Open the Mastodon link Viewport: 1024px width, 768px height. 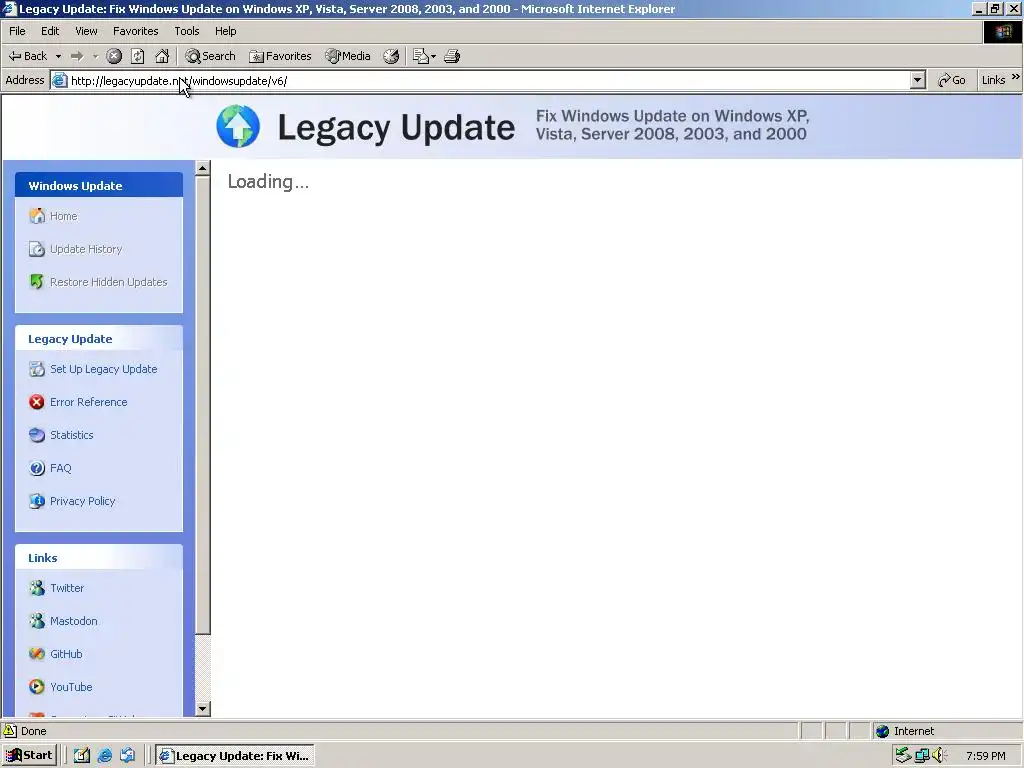[x=74, y=621]
